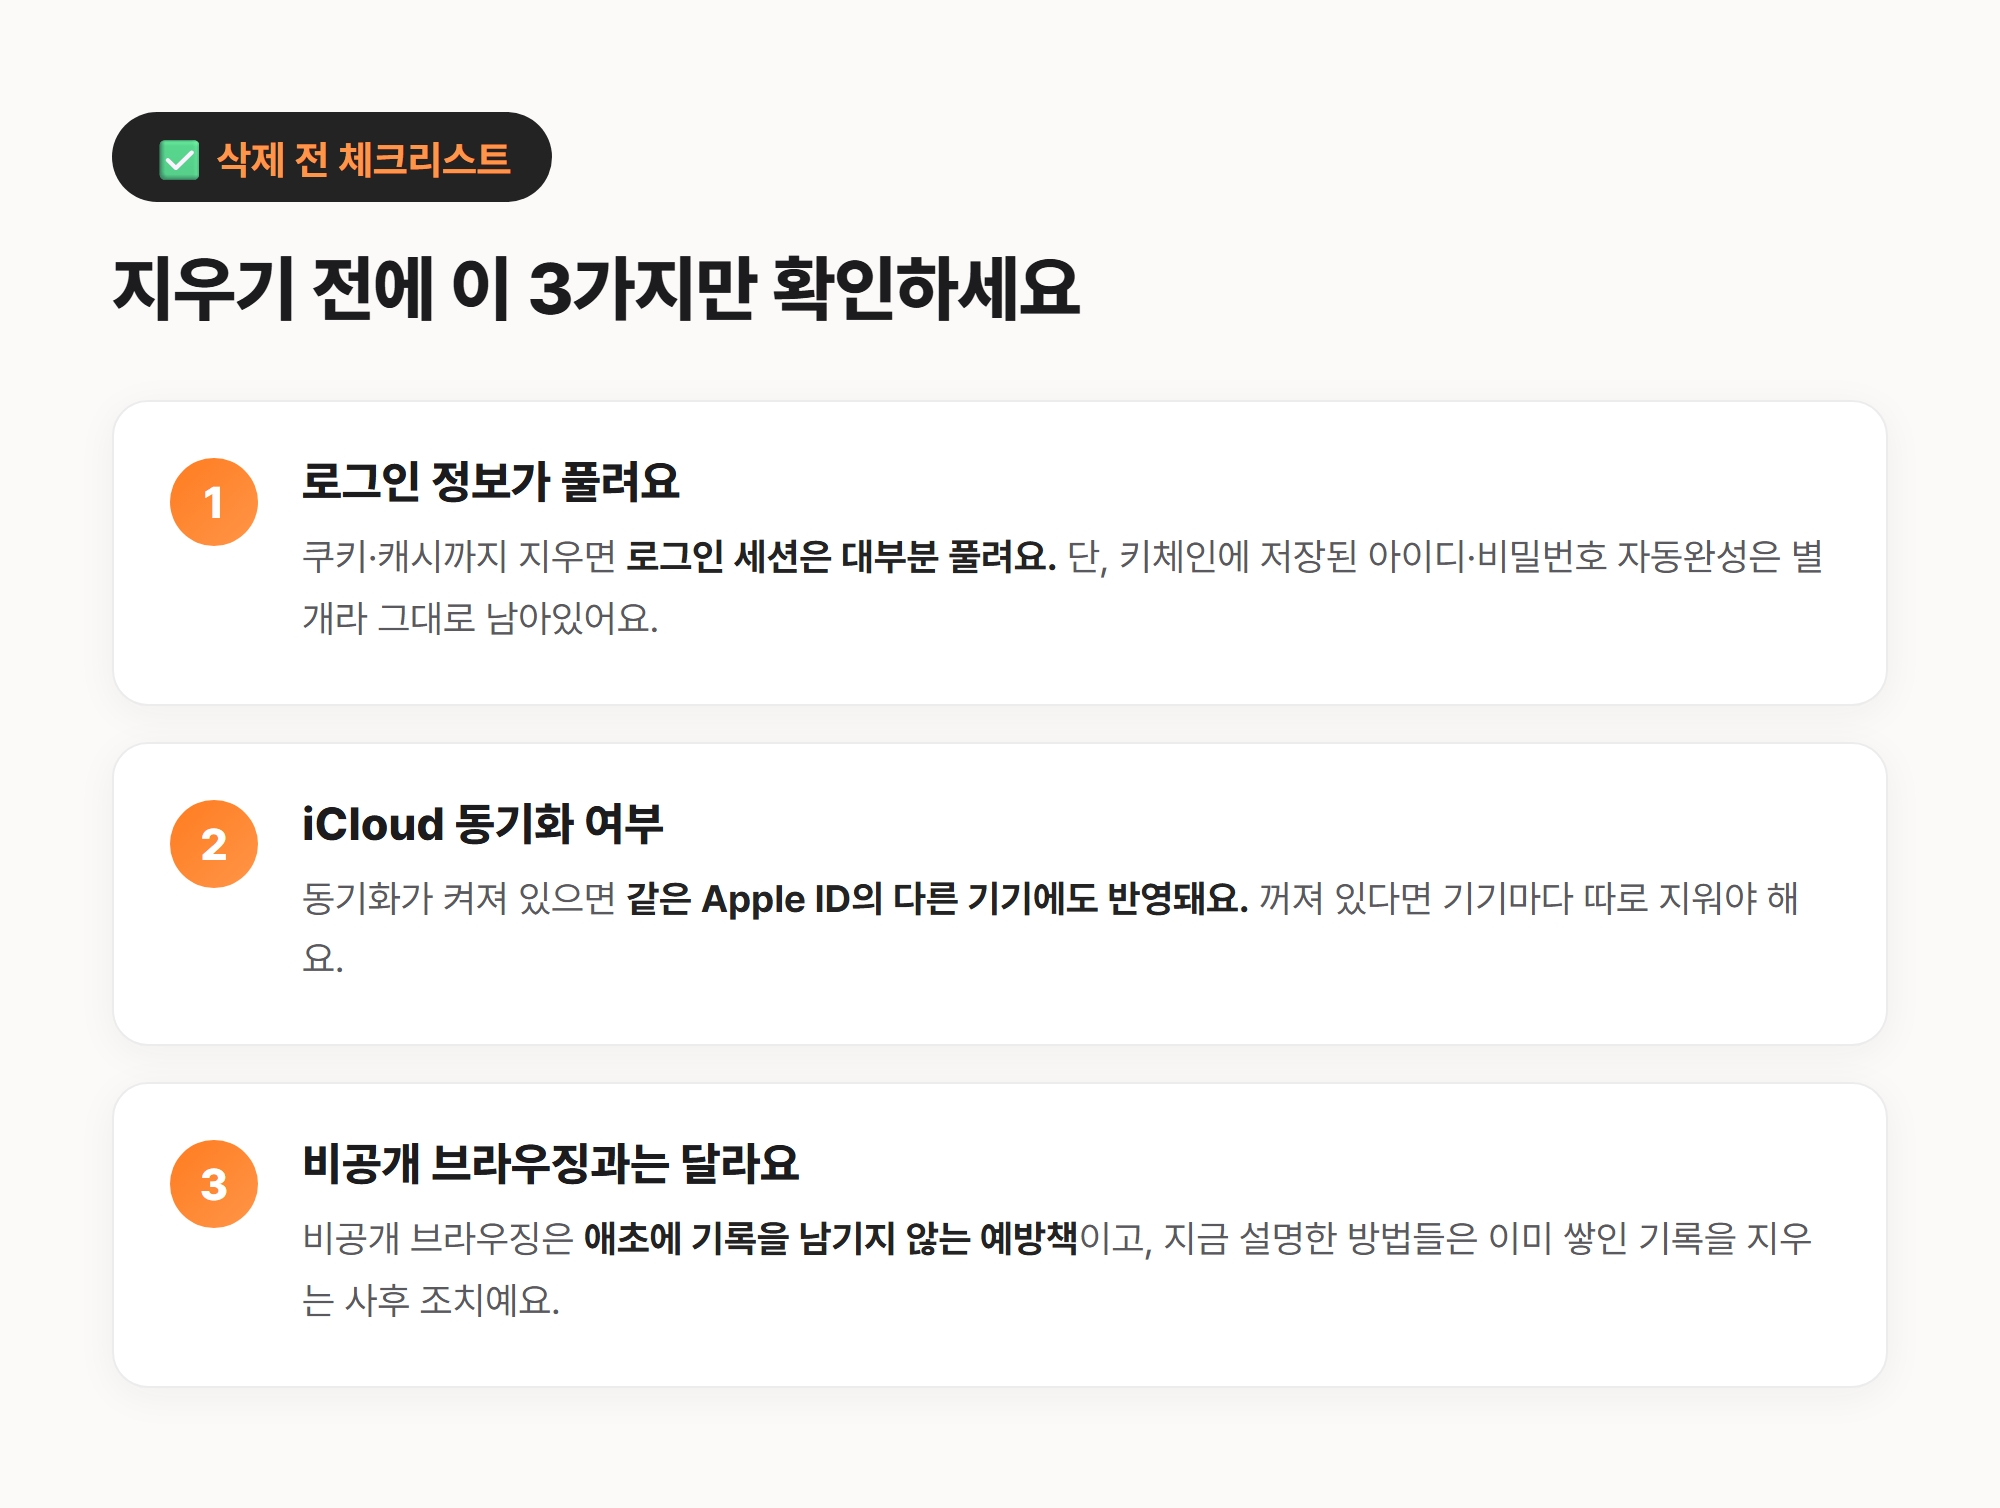Image resolution: width=2000 pixels, height=1508 pixels.
Task: Click the bold text '같은 Apple ID의 다른 기기에도 반영돼요.'
Action: [937, 898]
